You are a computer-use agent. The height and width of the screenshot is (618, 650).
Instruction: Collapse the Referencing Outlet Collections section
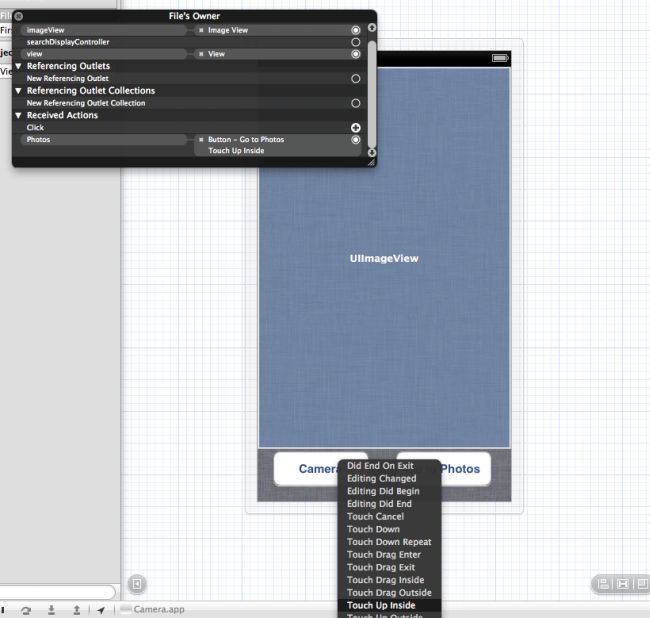(x=18, y=90)
